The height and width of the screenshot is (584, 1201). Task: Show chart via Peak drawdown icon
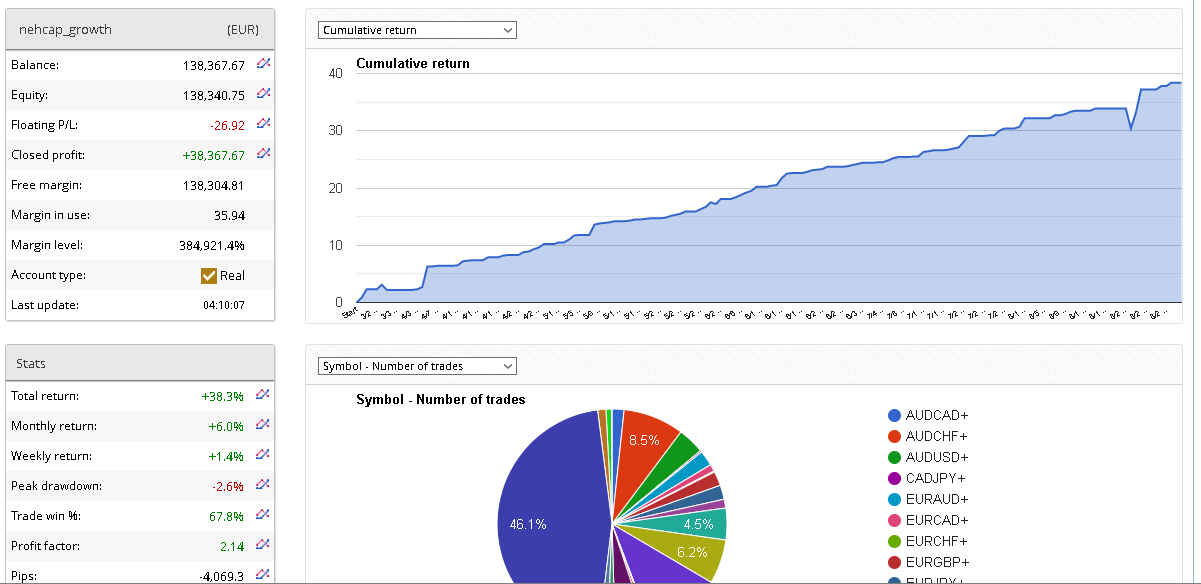click(263, 485)
